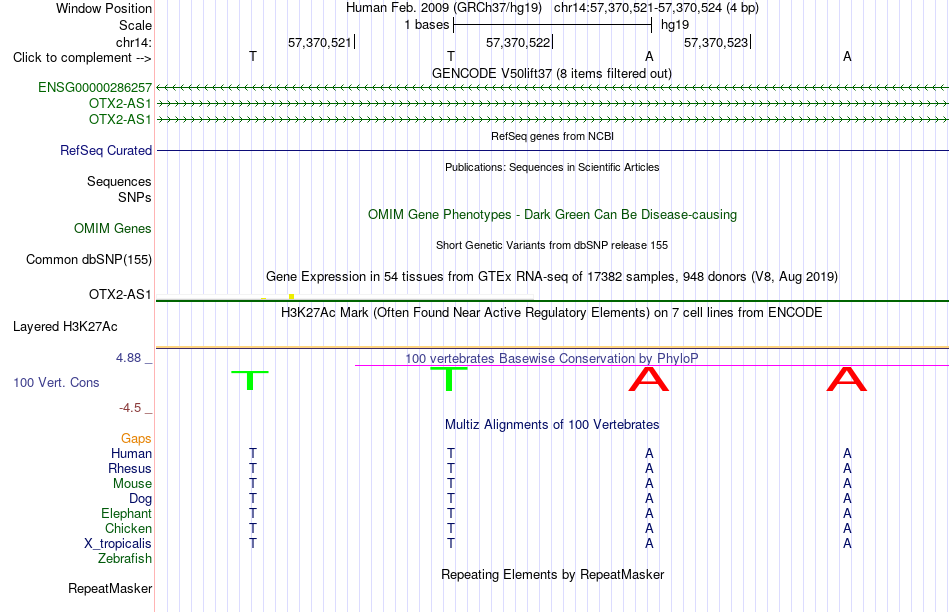Click the Gaps row label

coord(136,438)
